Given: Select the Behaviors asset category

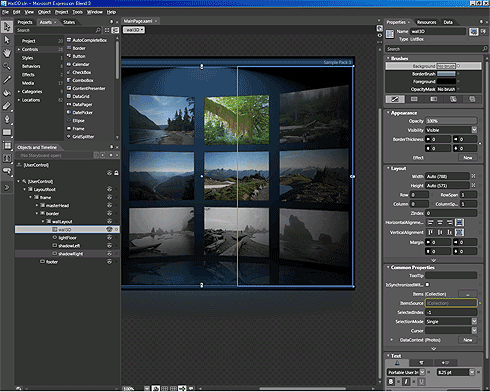Looking at the screenshot, I should (40, 66).
